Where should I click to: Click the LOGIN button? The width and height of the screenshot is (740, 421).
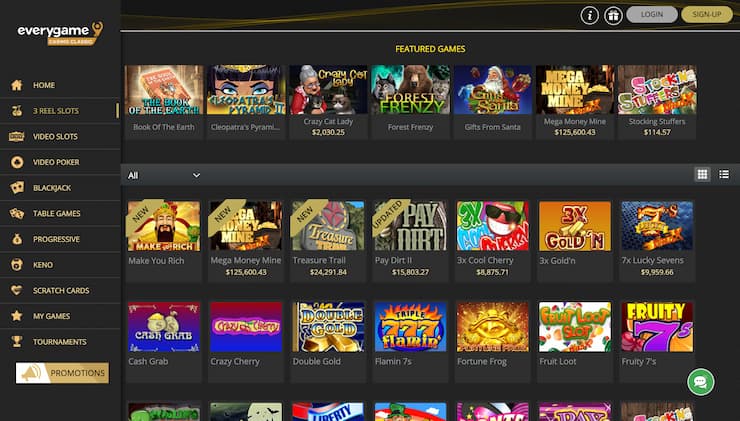(x=652, y=15)
